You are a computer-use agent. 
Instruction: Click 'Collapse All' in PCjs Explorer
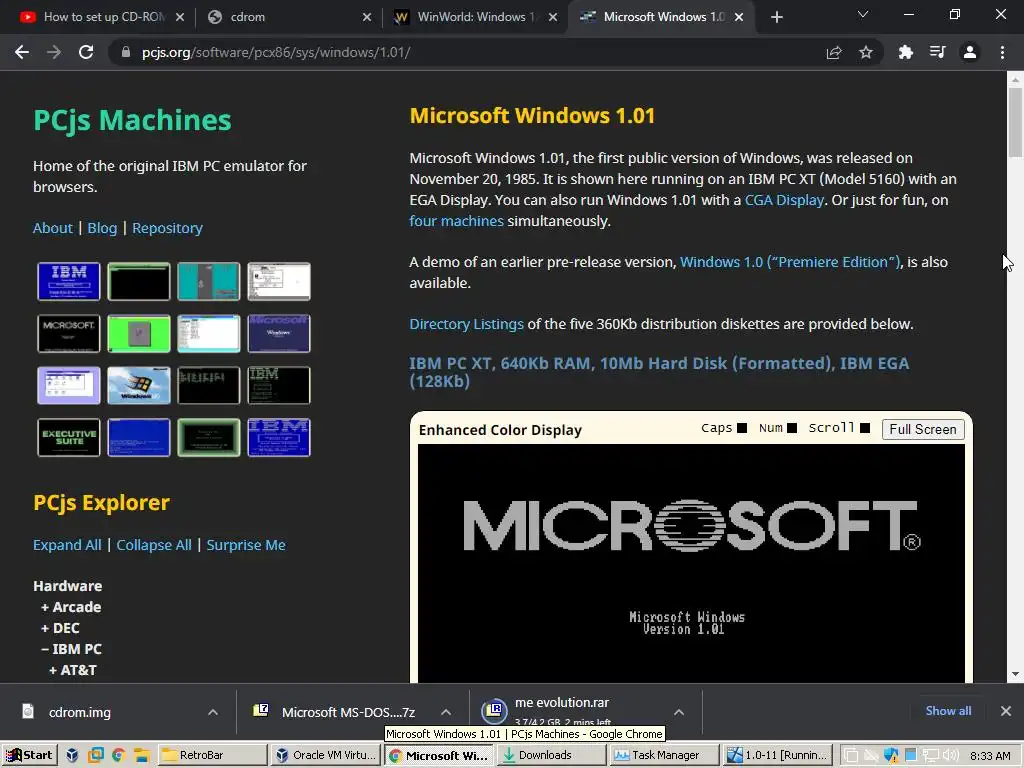click(153, 545)
